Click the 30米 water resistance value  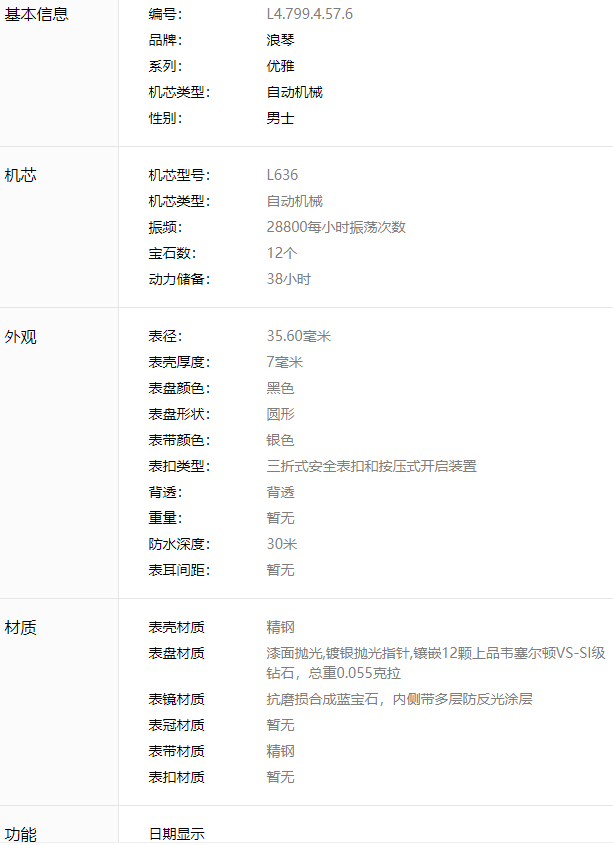point(282,544)
